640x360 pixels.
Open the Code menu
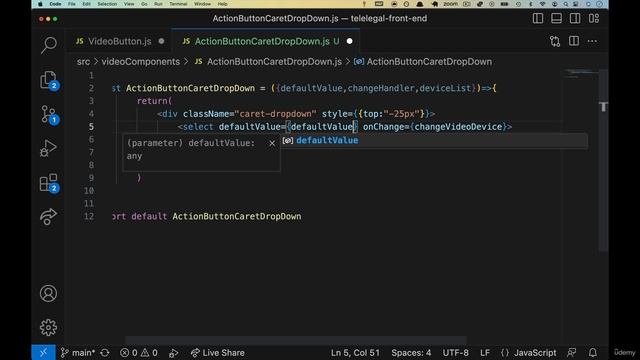[55, 4]
